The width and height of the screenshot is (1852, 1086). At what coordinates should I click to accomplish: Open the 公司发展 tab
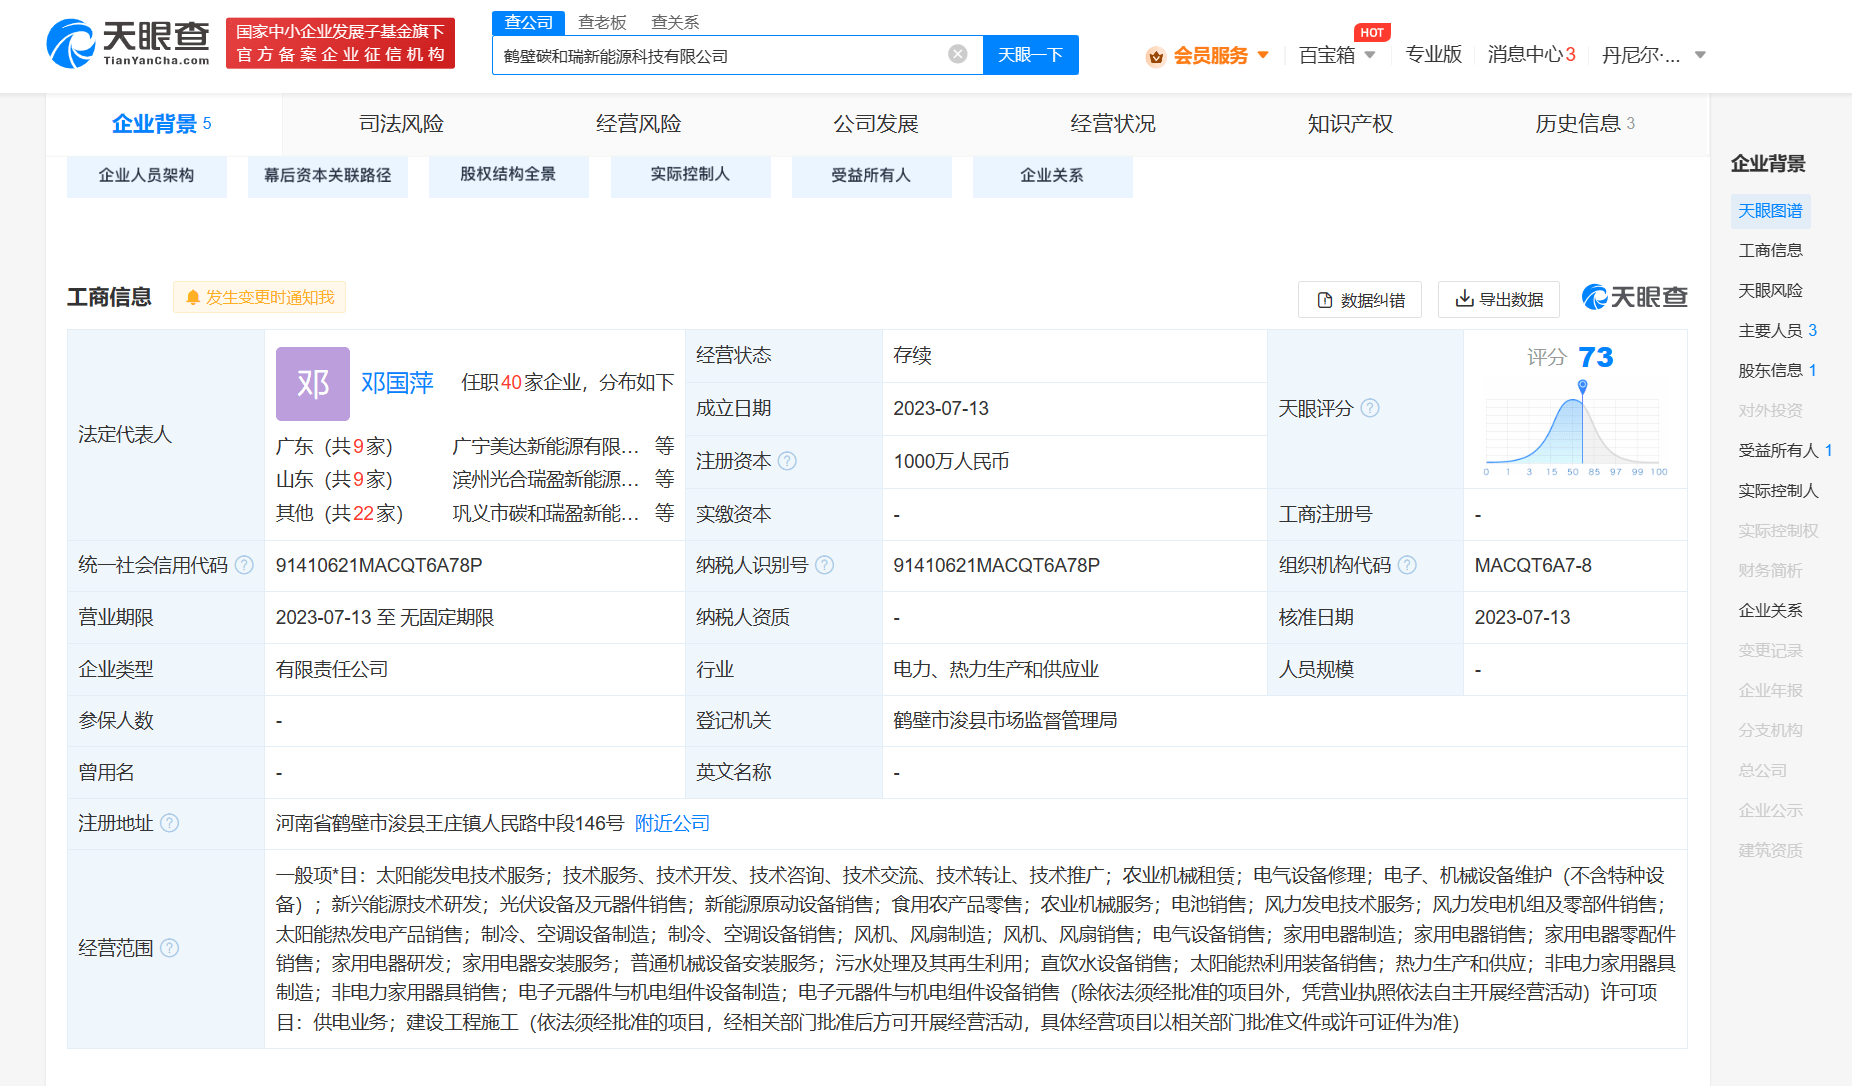coord(876,124)
